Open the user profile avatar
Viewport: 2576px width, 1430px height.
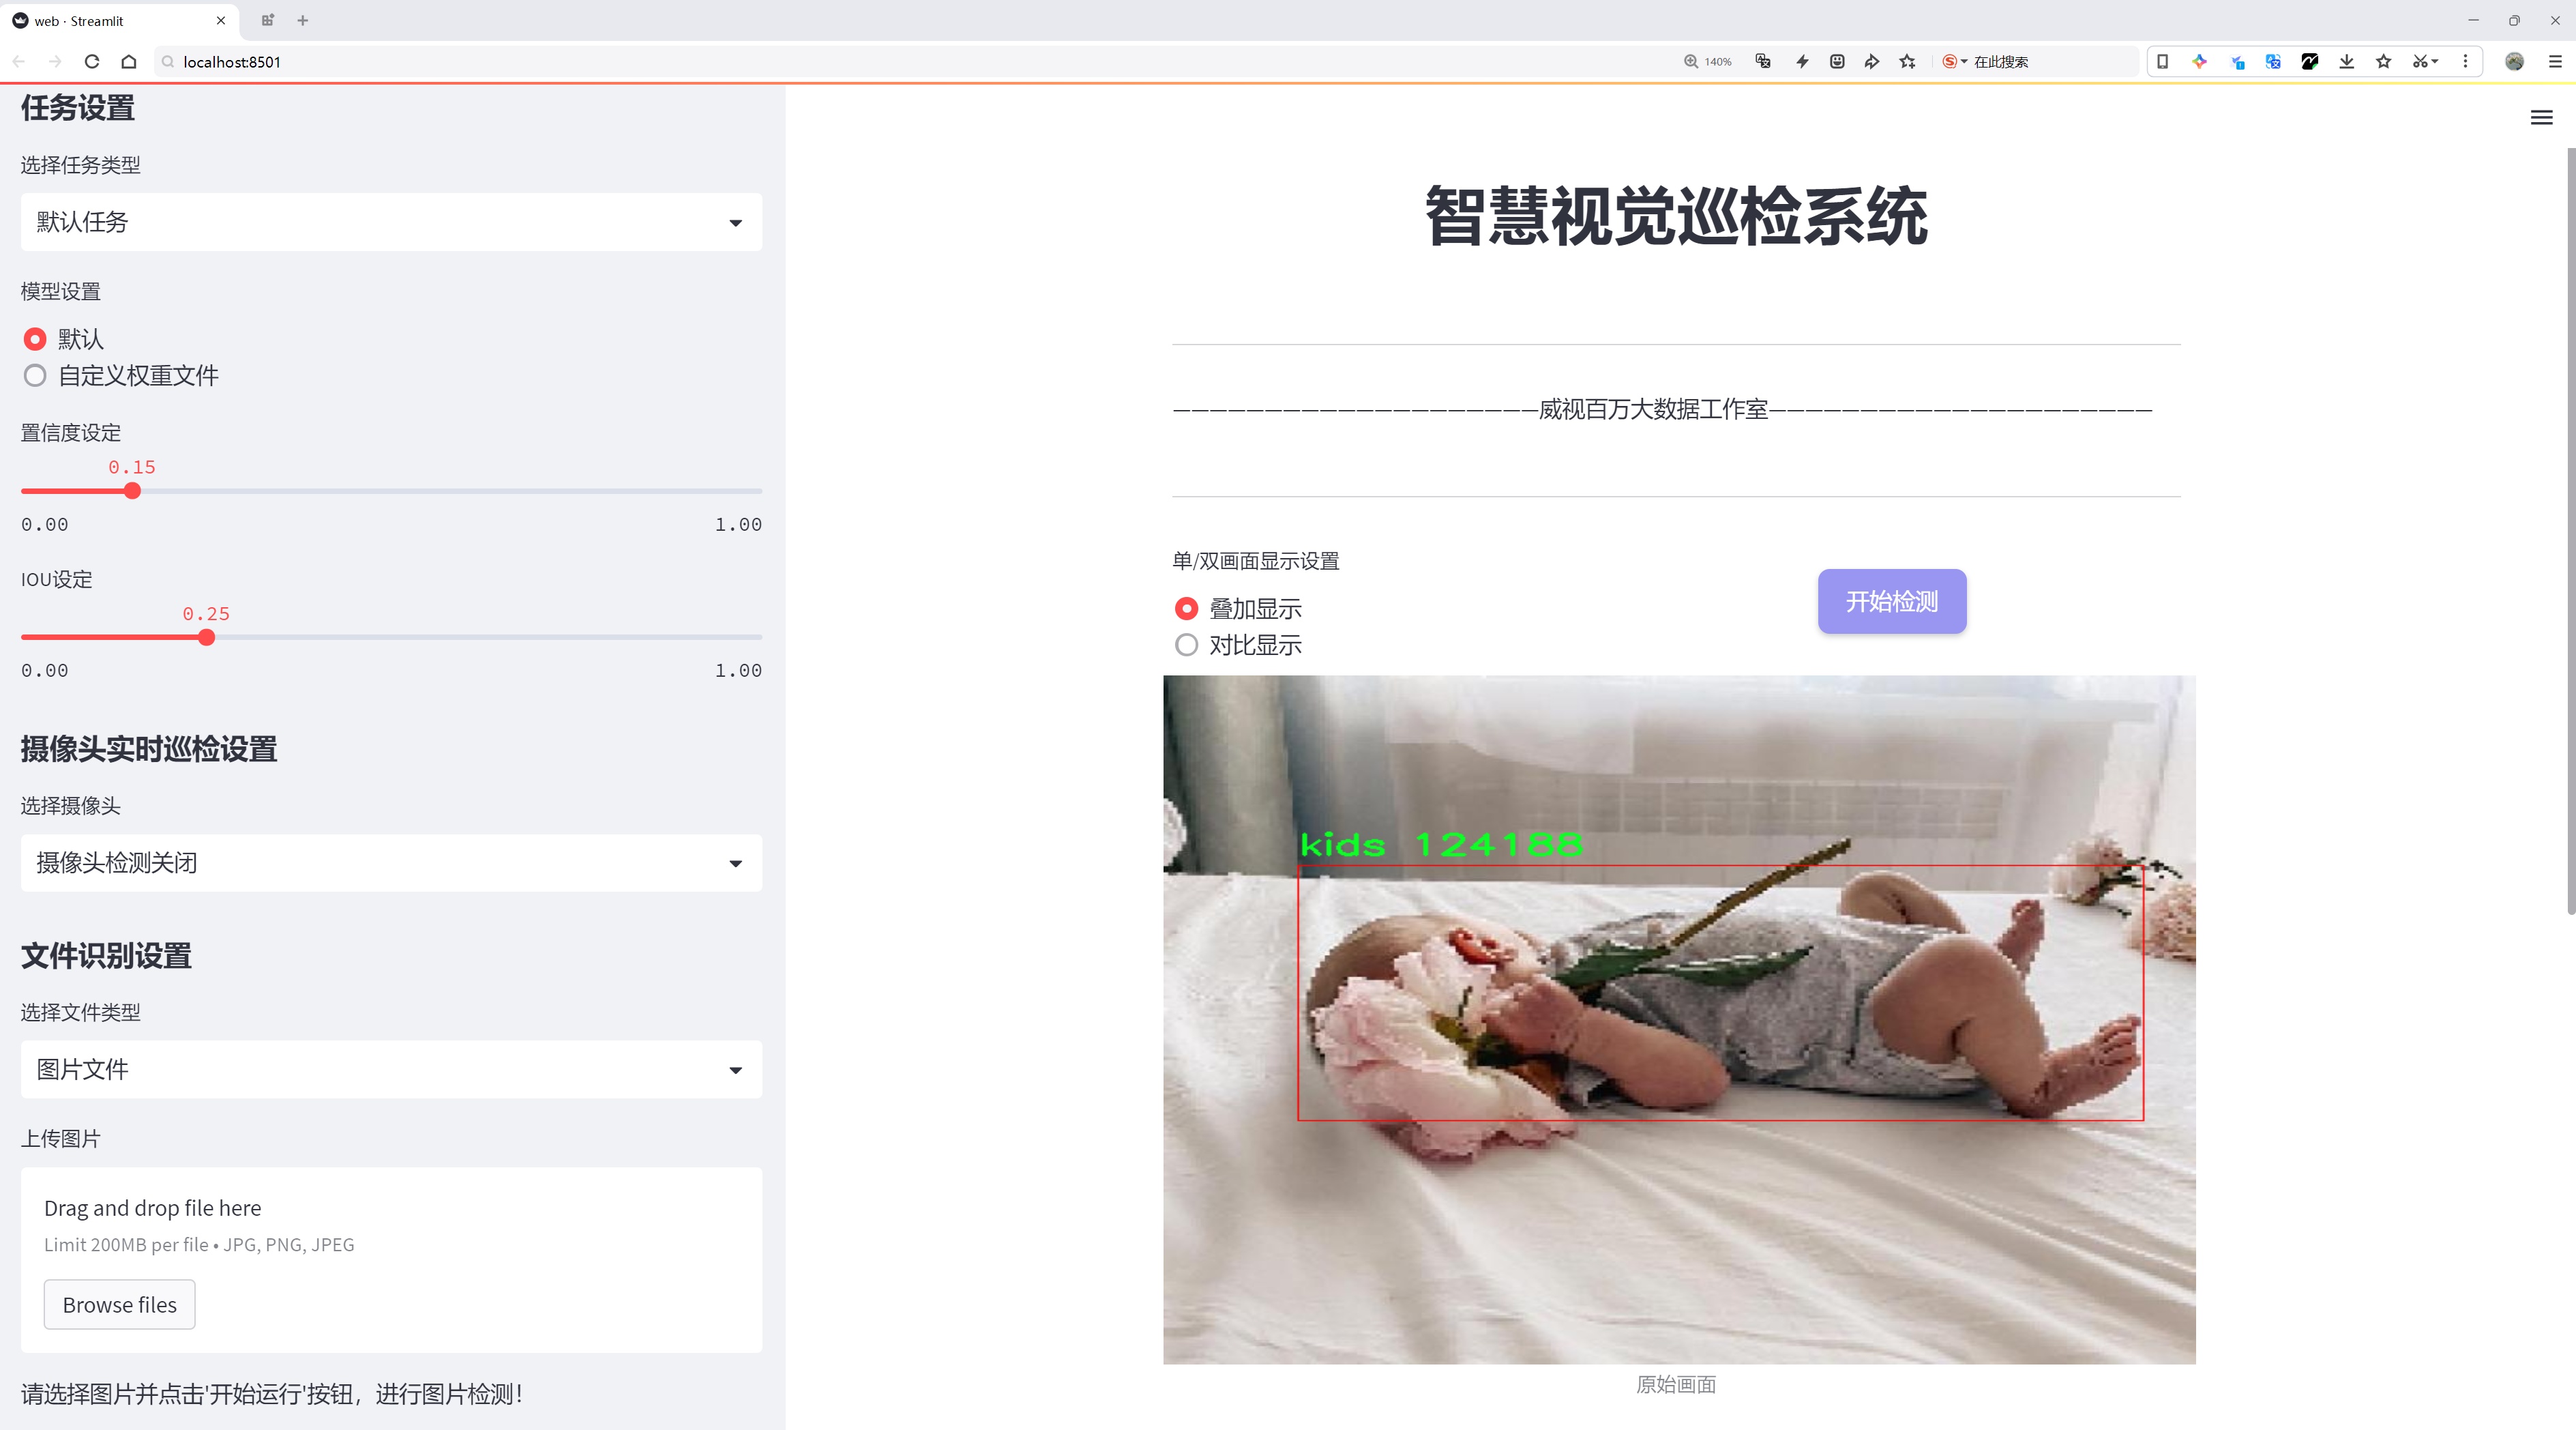click(x=2514, y=62)
